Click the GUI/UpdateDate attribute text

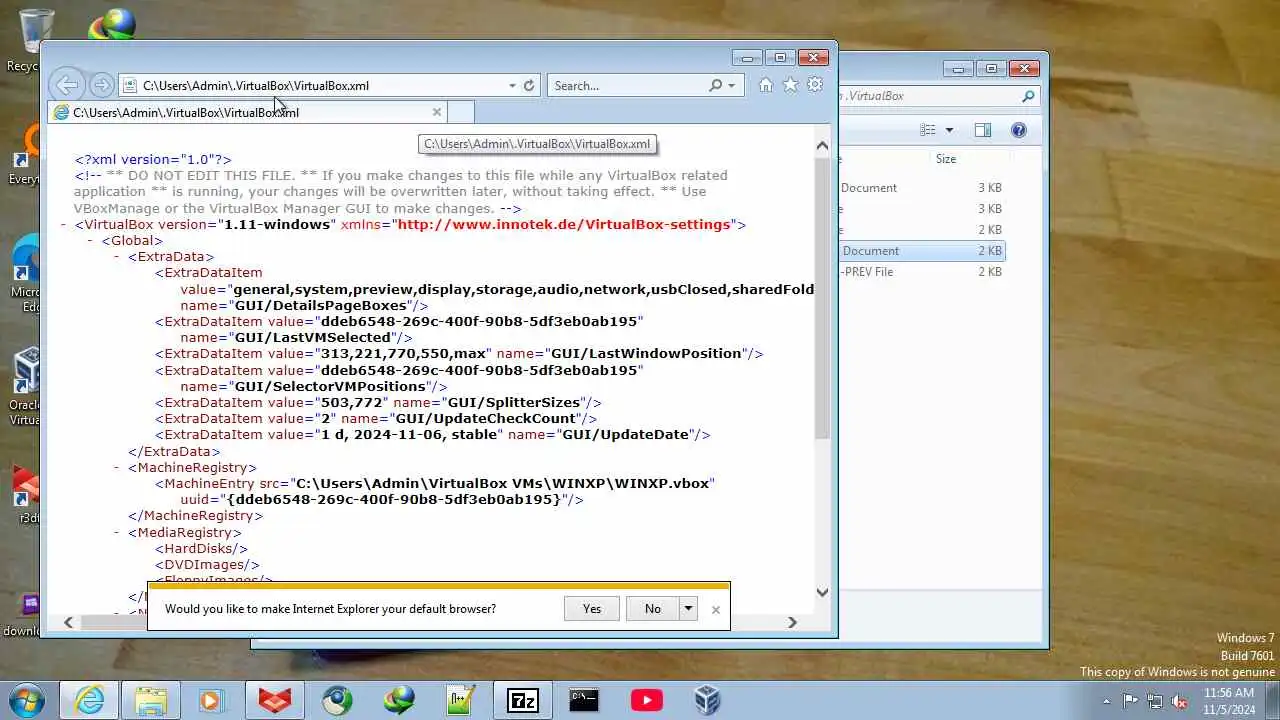(x=625, y=434)
